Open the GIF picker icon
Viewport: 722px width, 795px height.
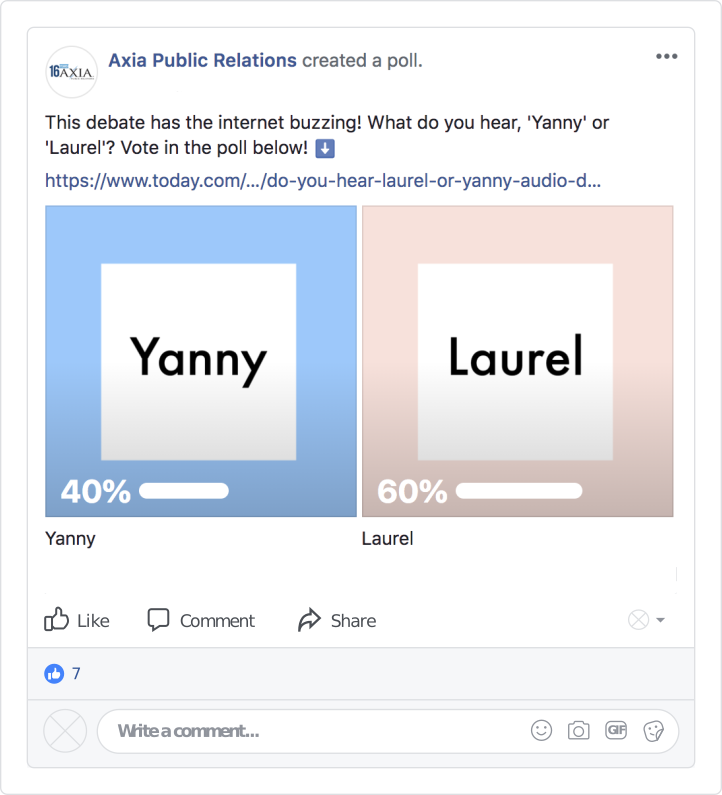(616, 731)
